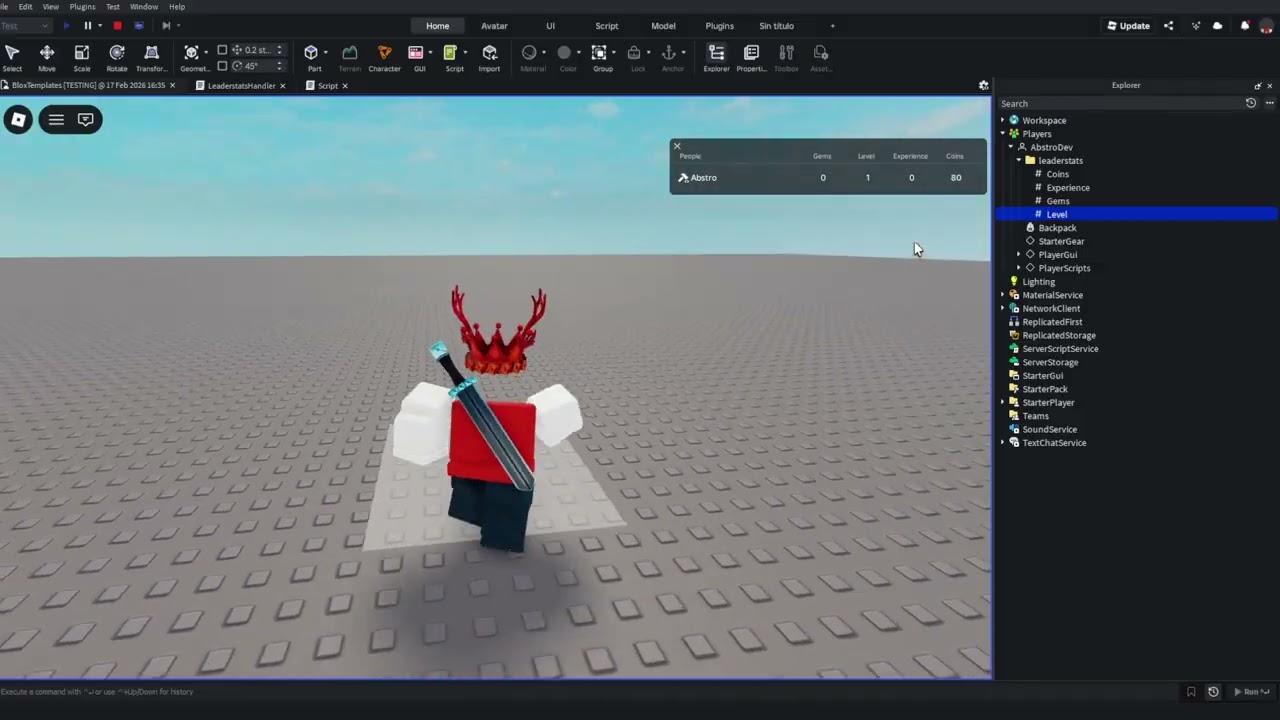
Task: Switch client/server view toggle
Action: click(139, 26)
